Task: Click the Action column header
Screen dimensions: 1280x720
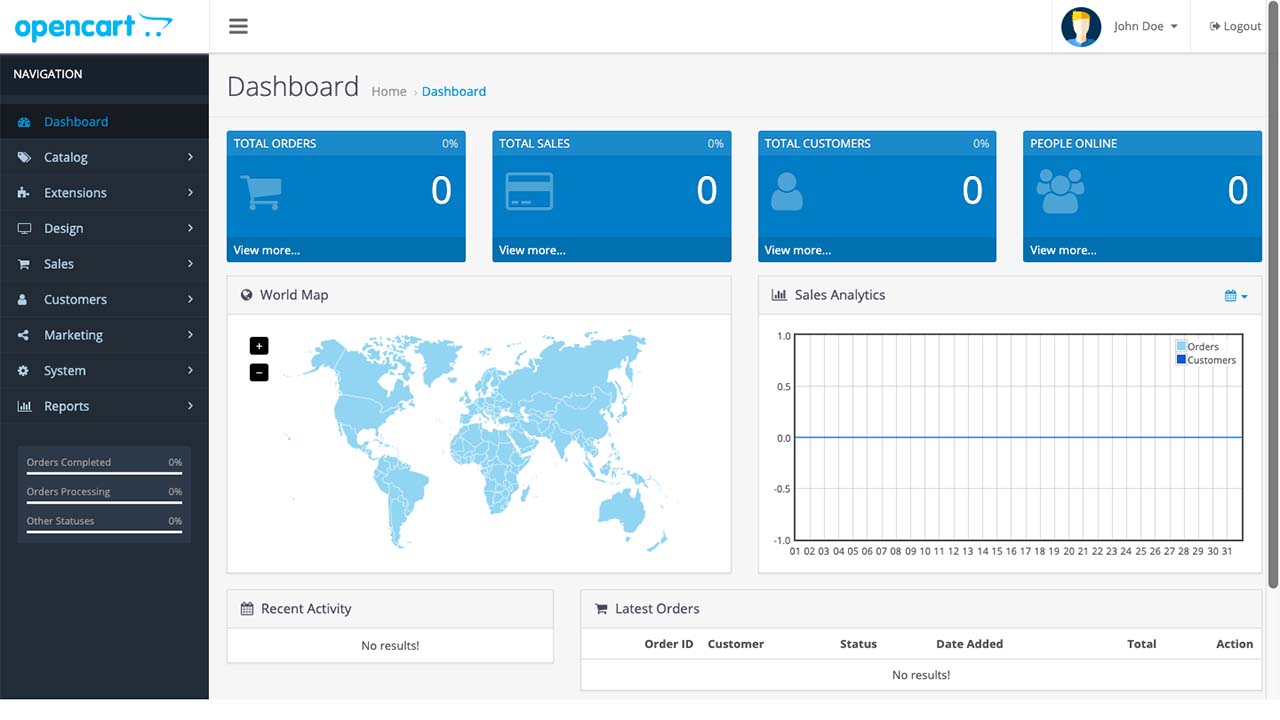Action: [x=1234, y=644]
